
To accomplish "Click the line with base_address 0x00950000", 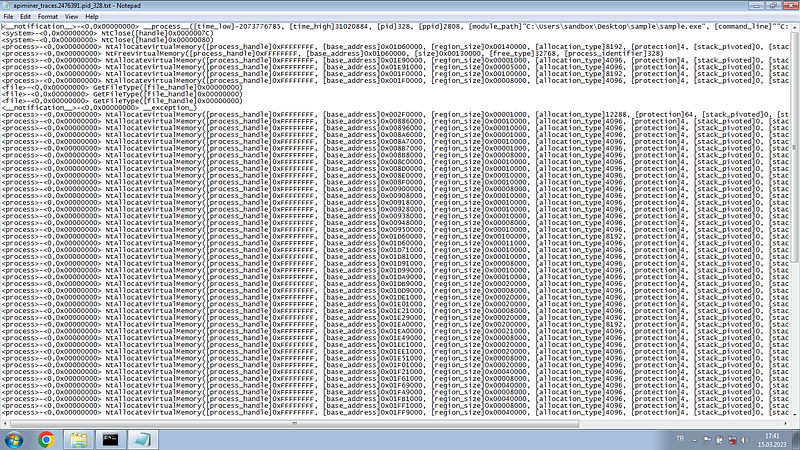I will click(395, 230).
